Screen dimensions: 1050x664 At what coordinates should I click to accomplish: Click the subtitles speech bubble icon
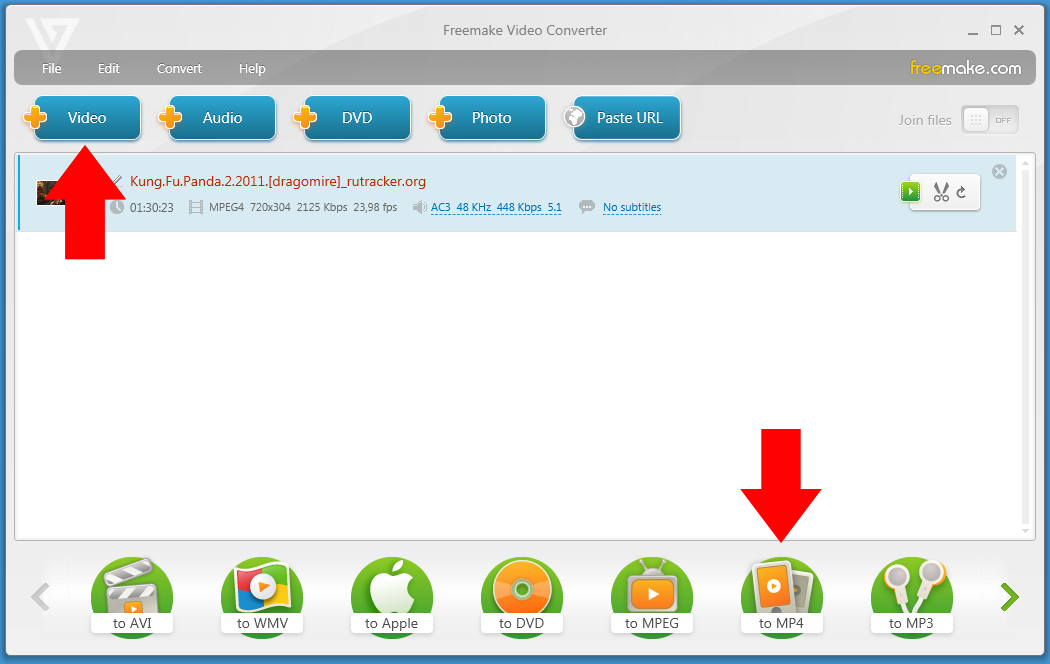[587, 207]
